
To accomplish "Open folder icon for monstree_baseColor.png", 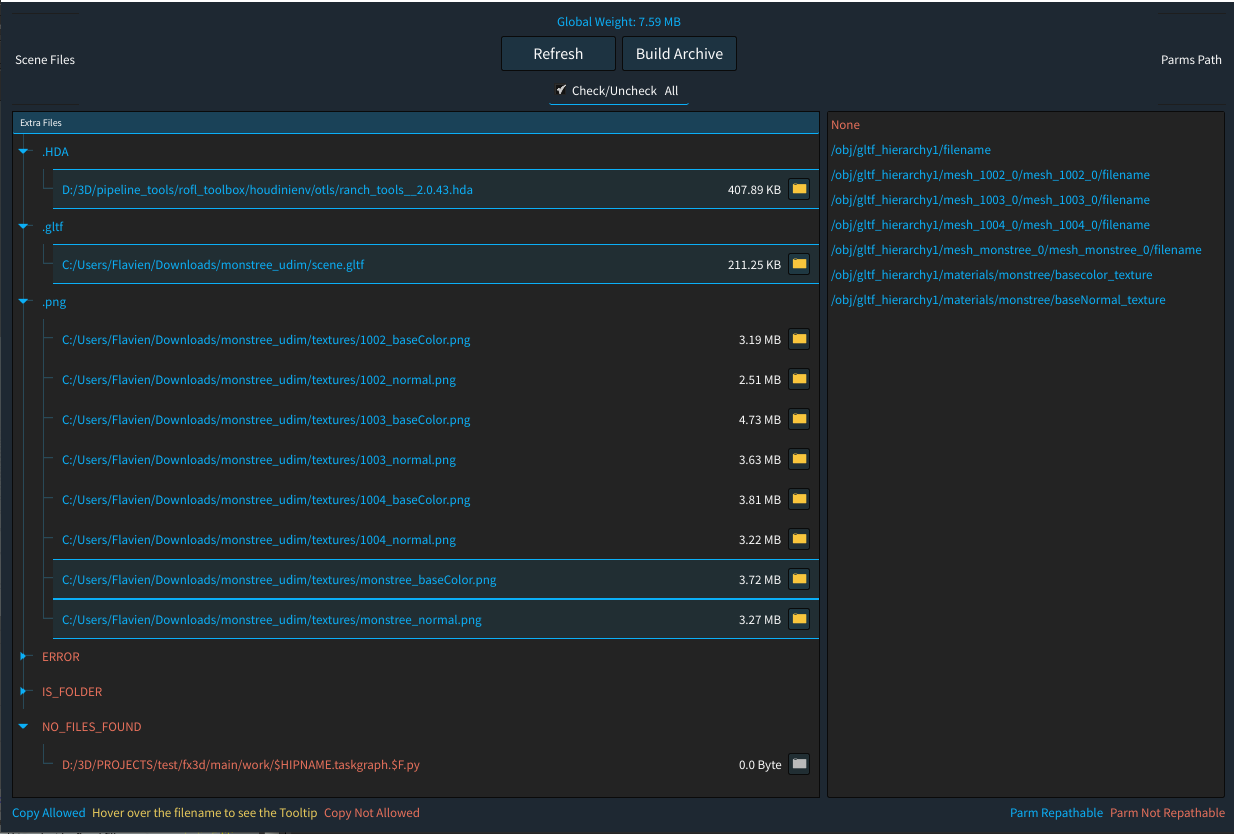I will 799,579.
